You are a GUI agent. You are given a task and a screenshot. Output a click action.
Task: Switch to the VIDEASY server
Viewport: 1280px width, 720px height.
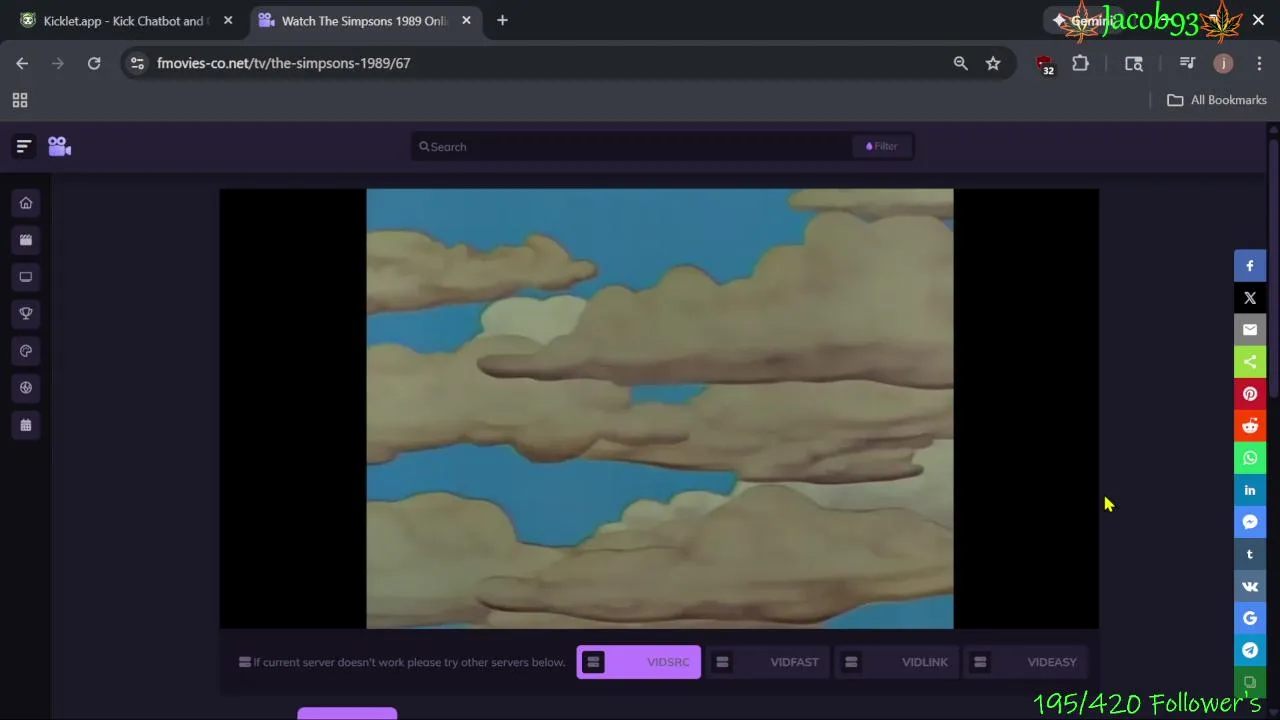coord(1026,662)
